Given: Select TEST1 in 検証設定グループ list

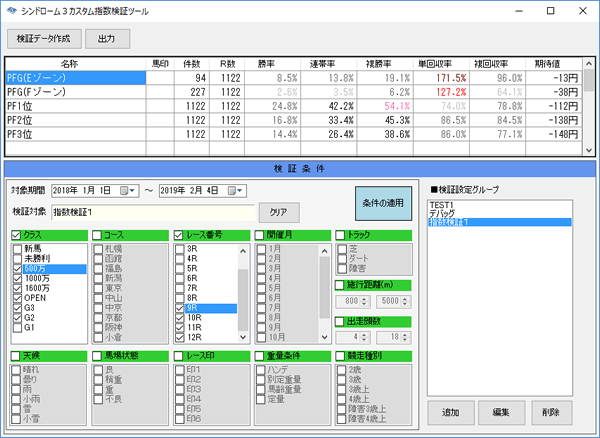Looking at the screenshot, I should [500, 205].
